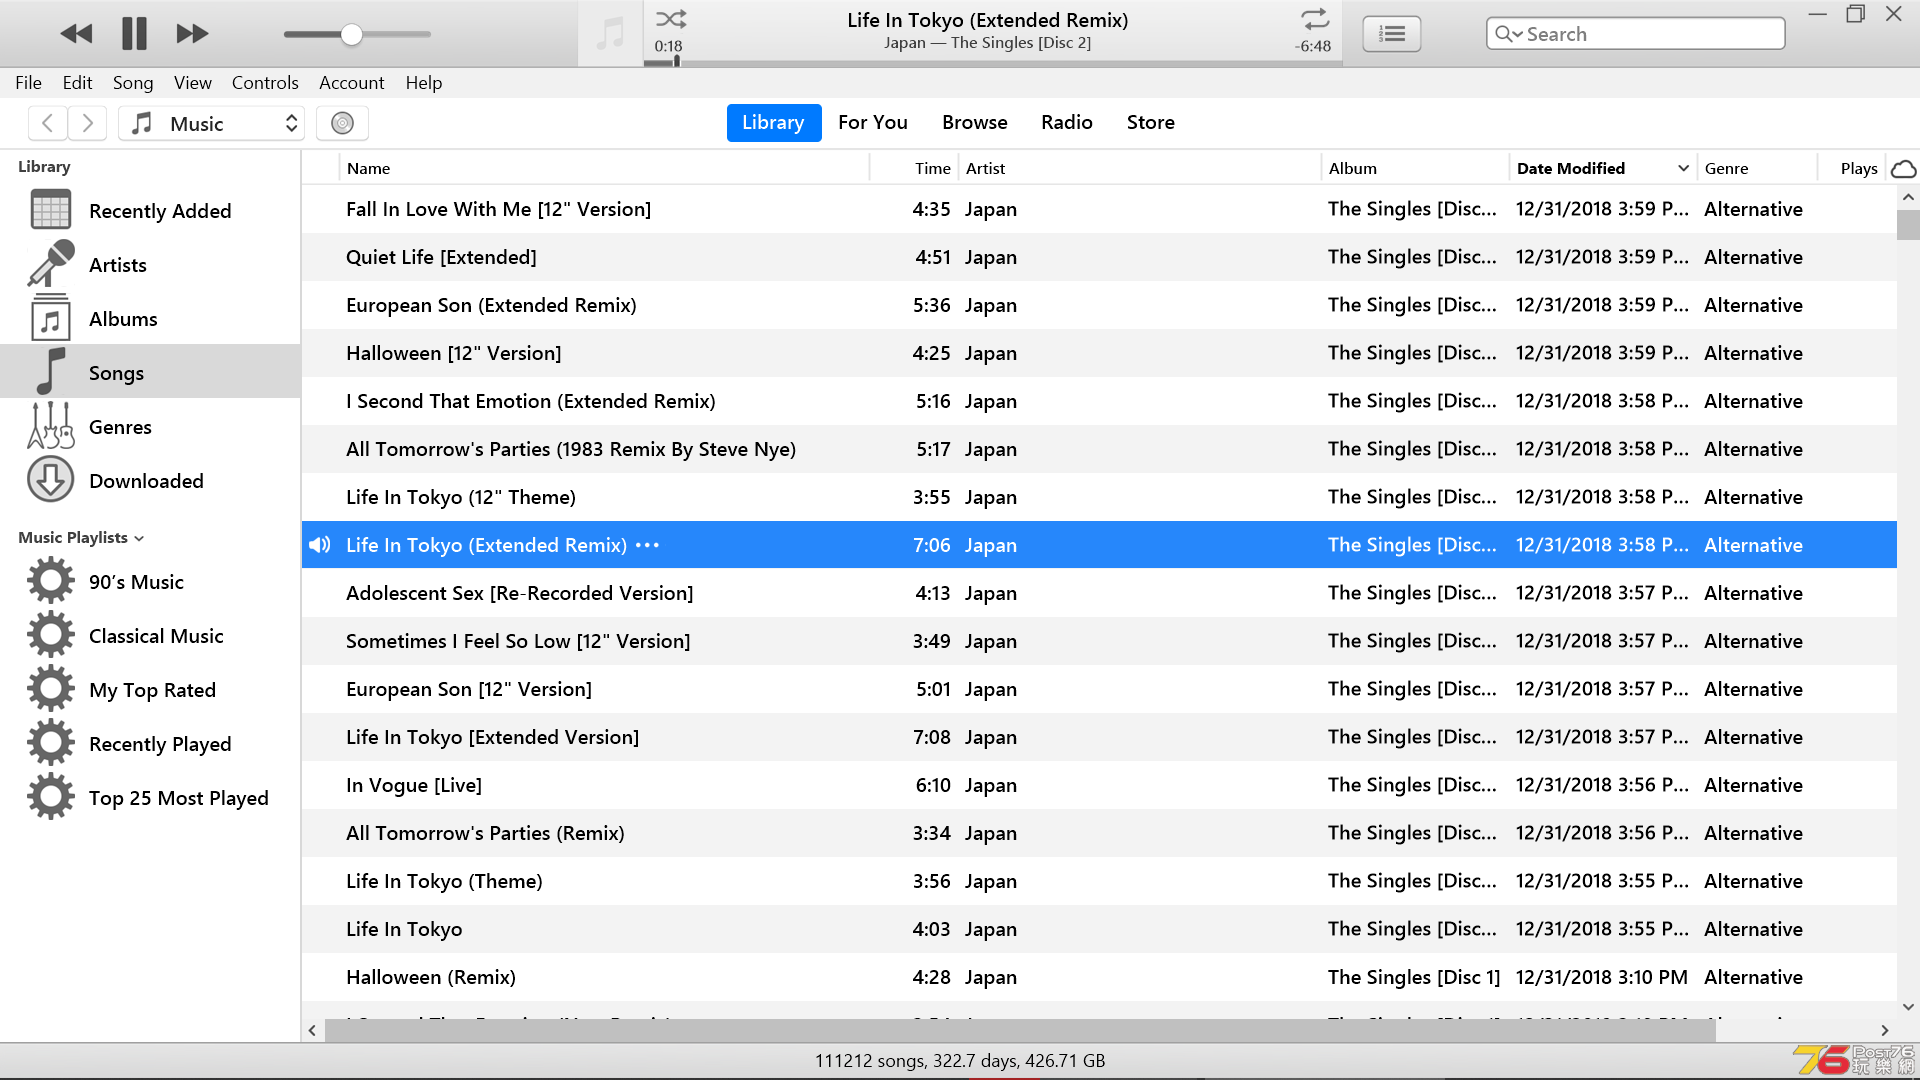This screenshot has height=1080, width=1920.
Task: Select song In Vogue [Live]
Action: pos(1099,785)
